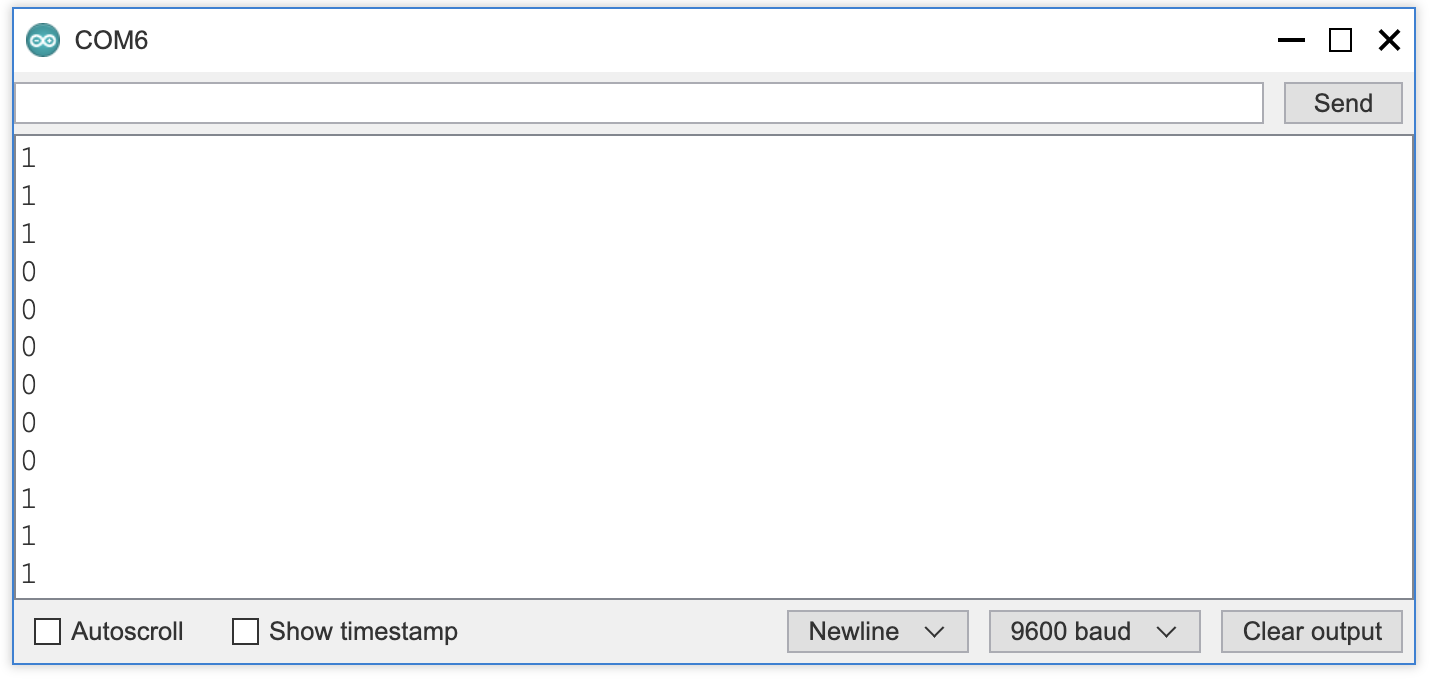Viewport: 1430px width, 682px height.
Task: Click the Show timestamp label text
Action: [x=363, y=632]
